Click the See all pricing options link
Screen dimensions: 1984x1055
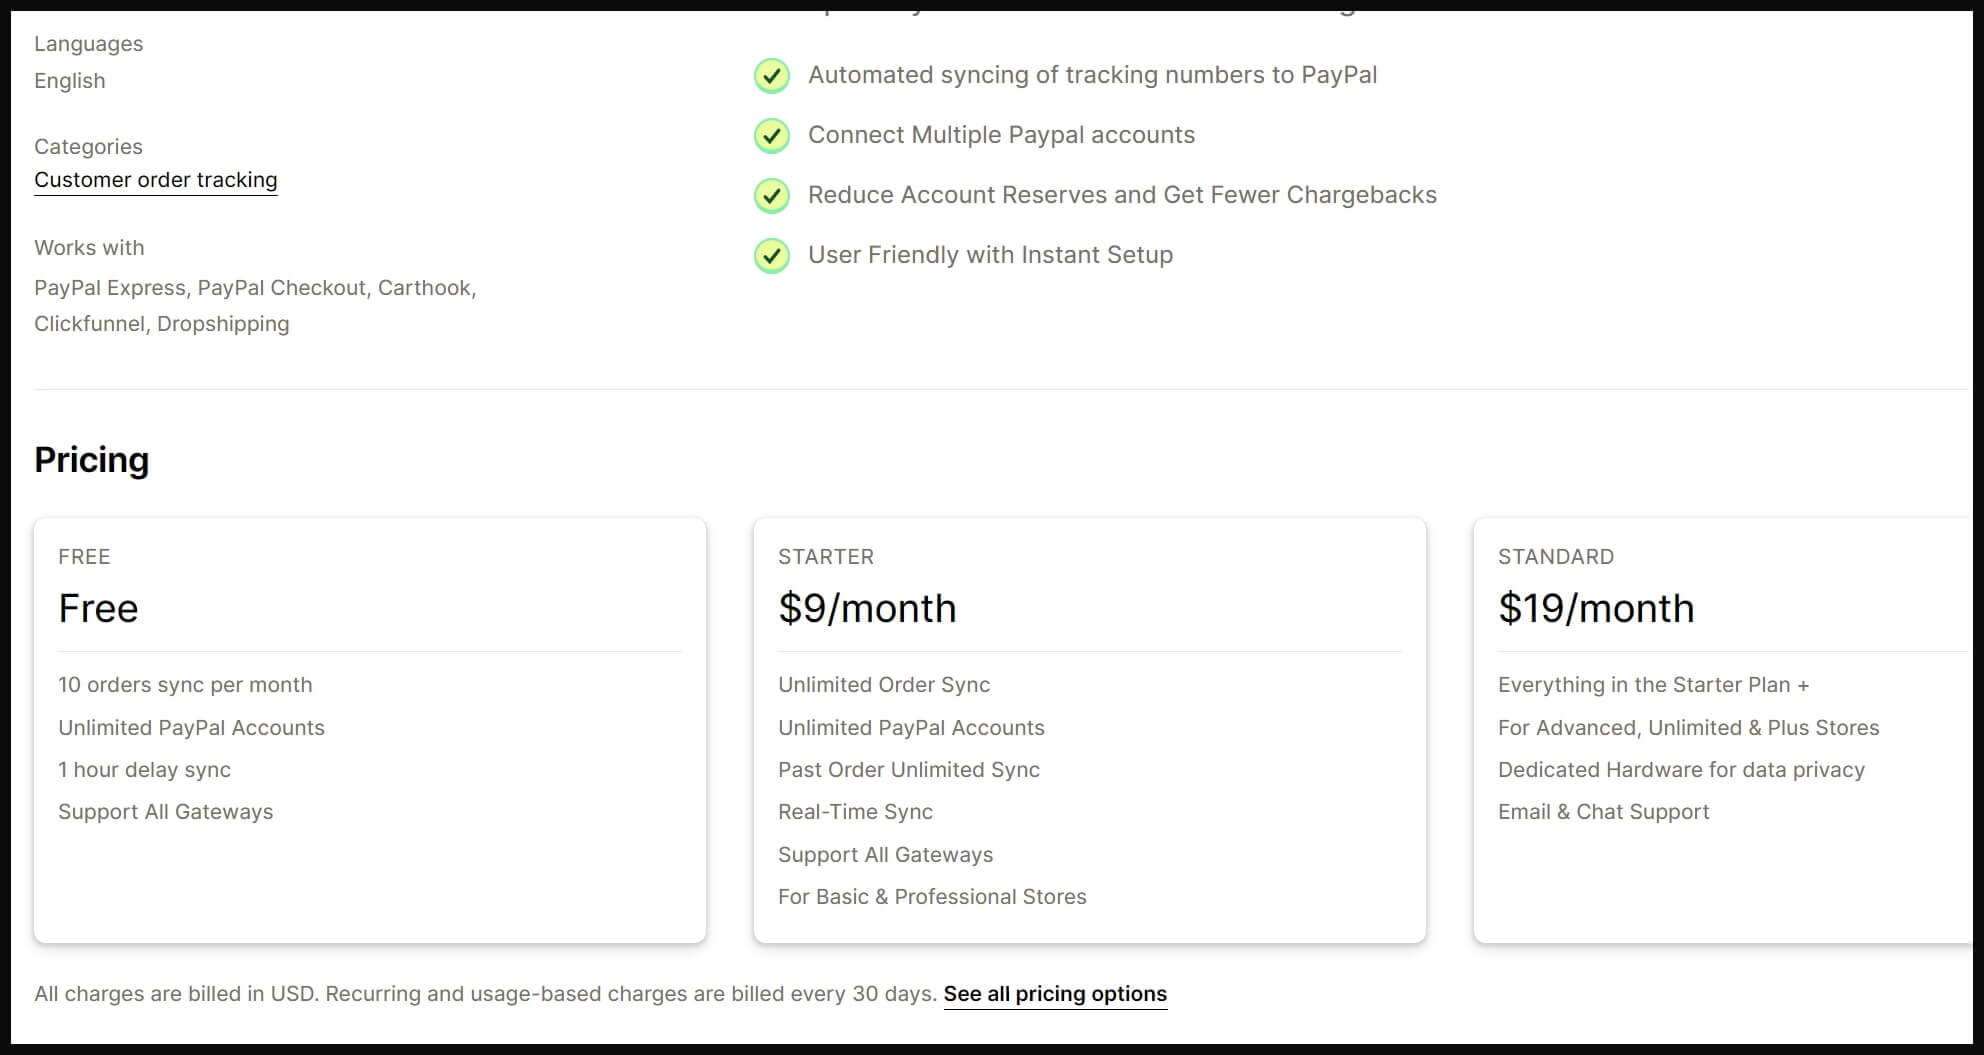click(1055, 993)
